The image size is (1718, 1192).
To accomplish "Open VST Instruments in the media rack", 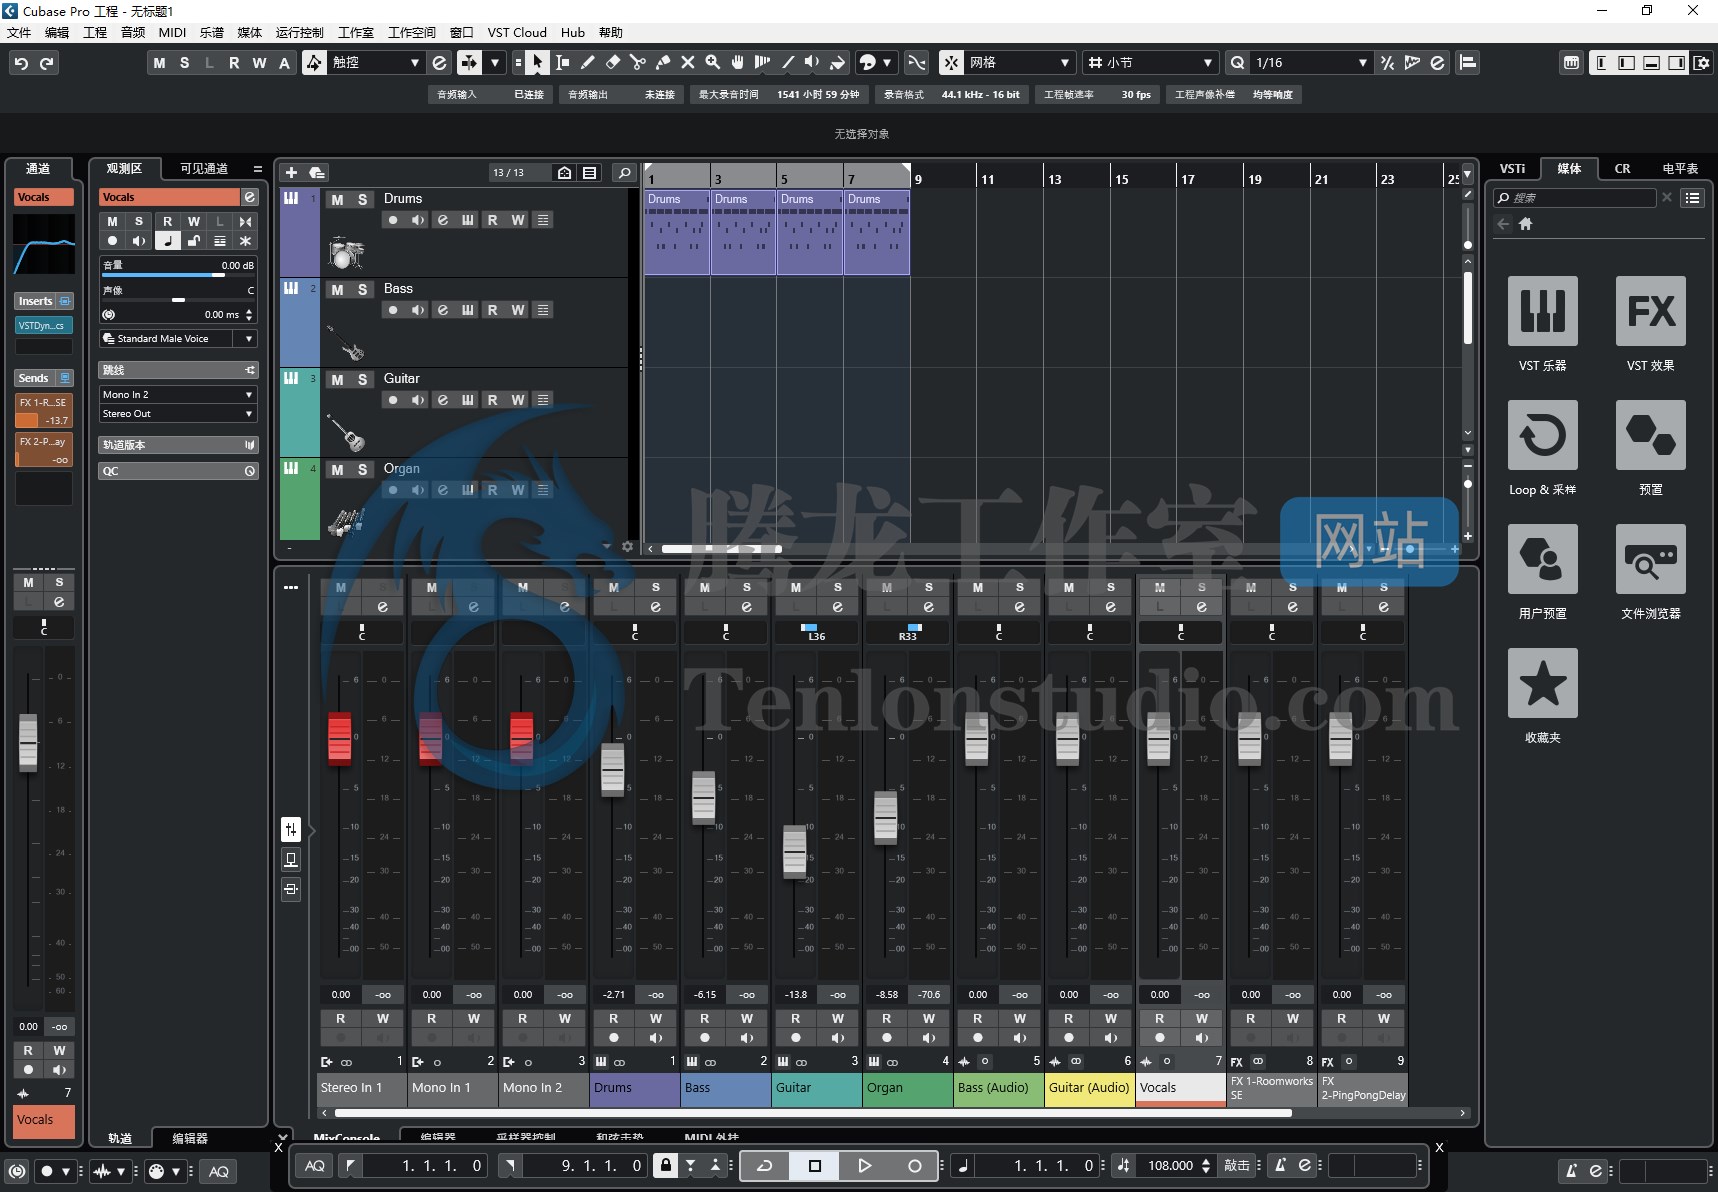I will click(x=1542, y=311).
